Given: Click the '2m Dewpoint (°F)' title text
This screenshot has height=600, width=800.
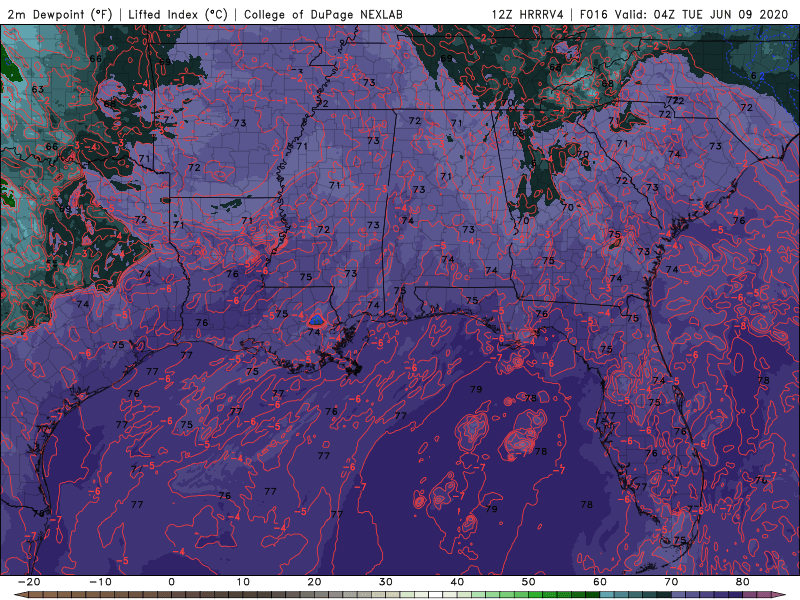Looking at the screenshot, I should (x=60, y=14).
